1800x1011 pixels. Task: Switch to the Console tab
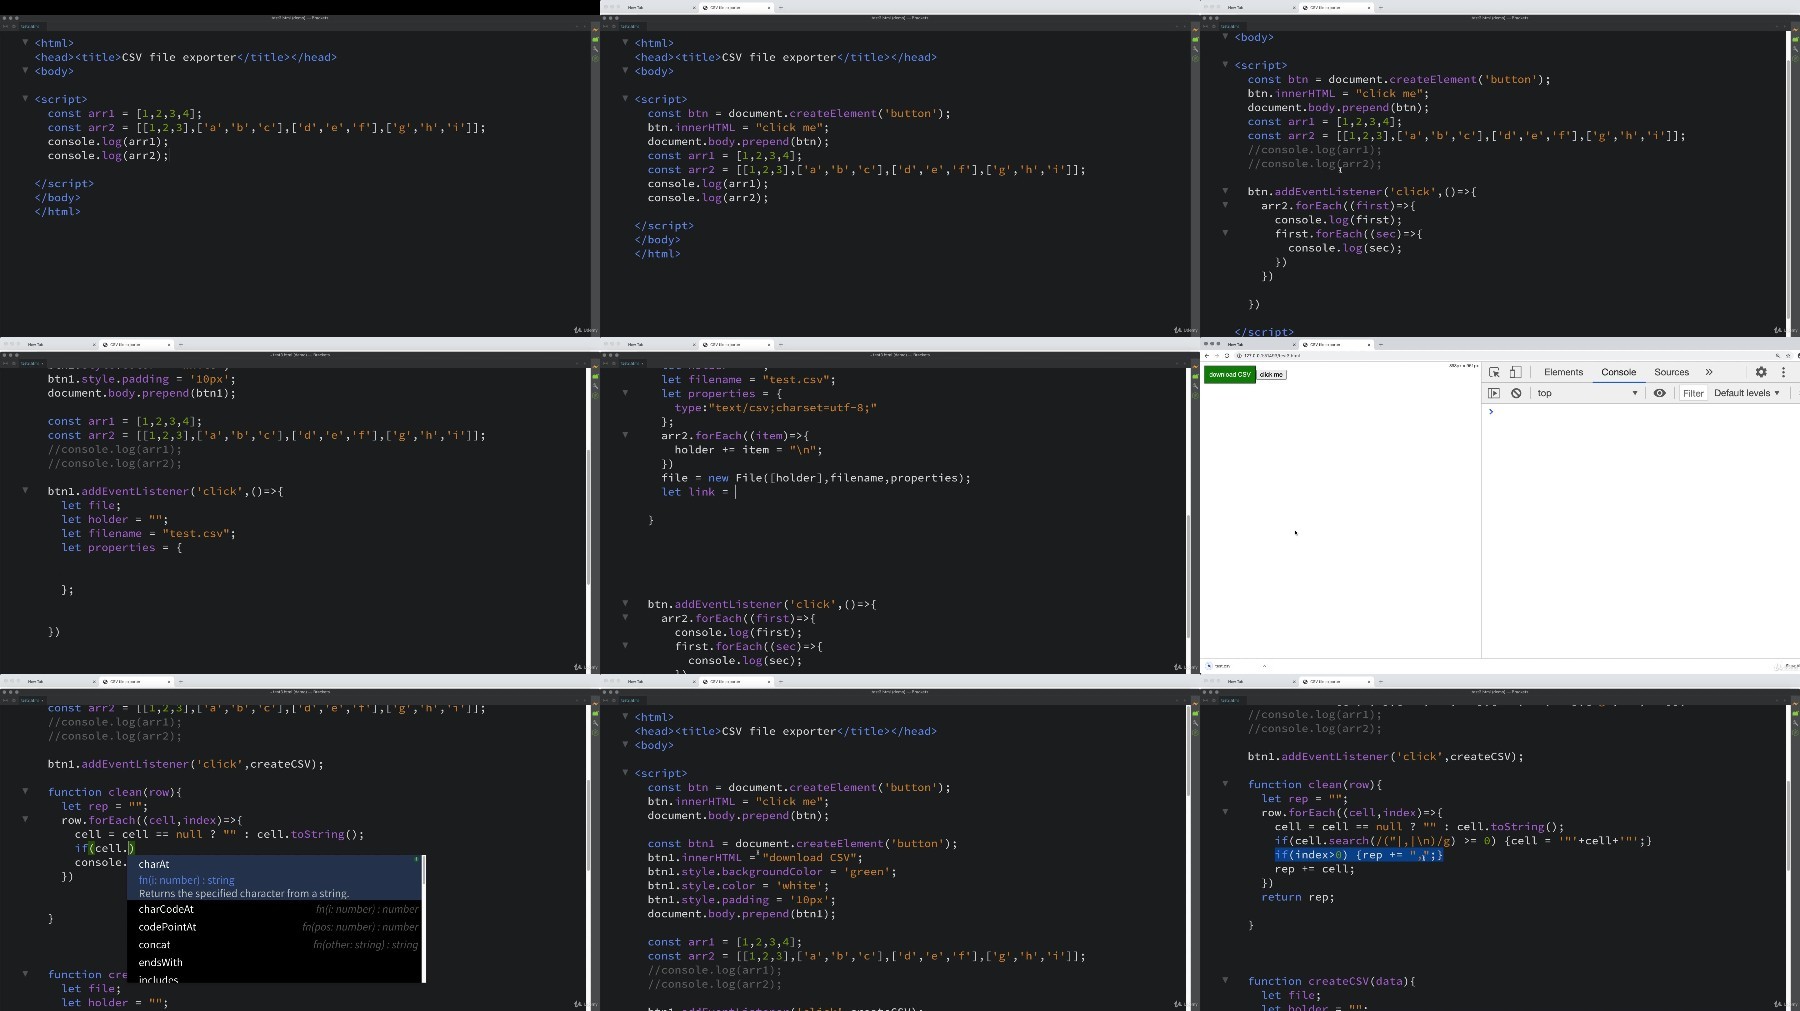click(x=1618, y=372)
